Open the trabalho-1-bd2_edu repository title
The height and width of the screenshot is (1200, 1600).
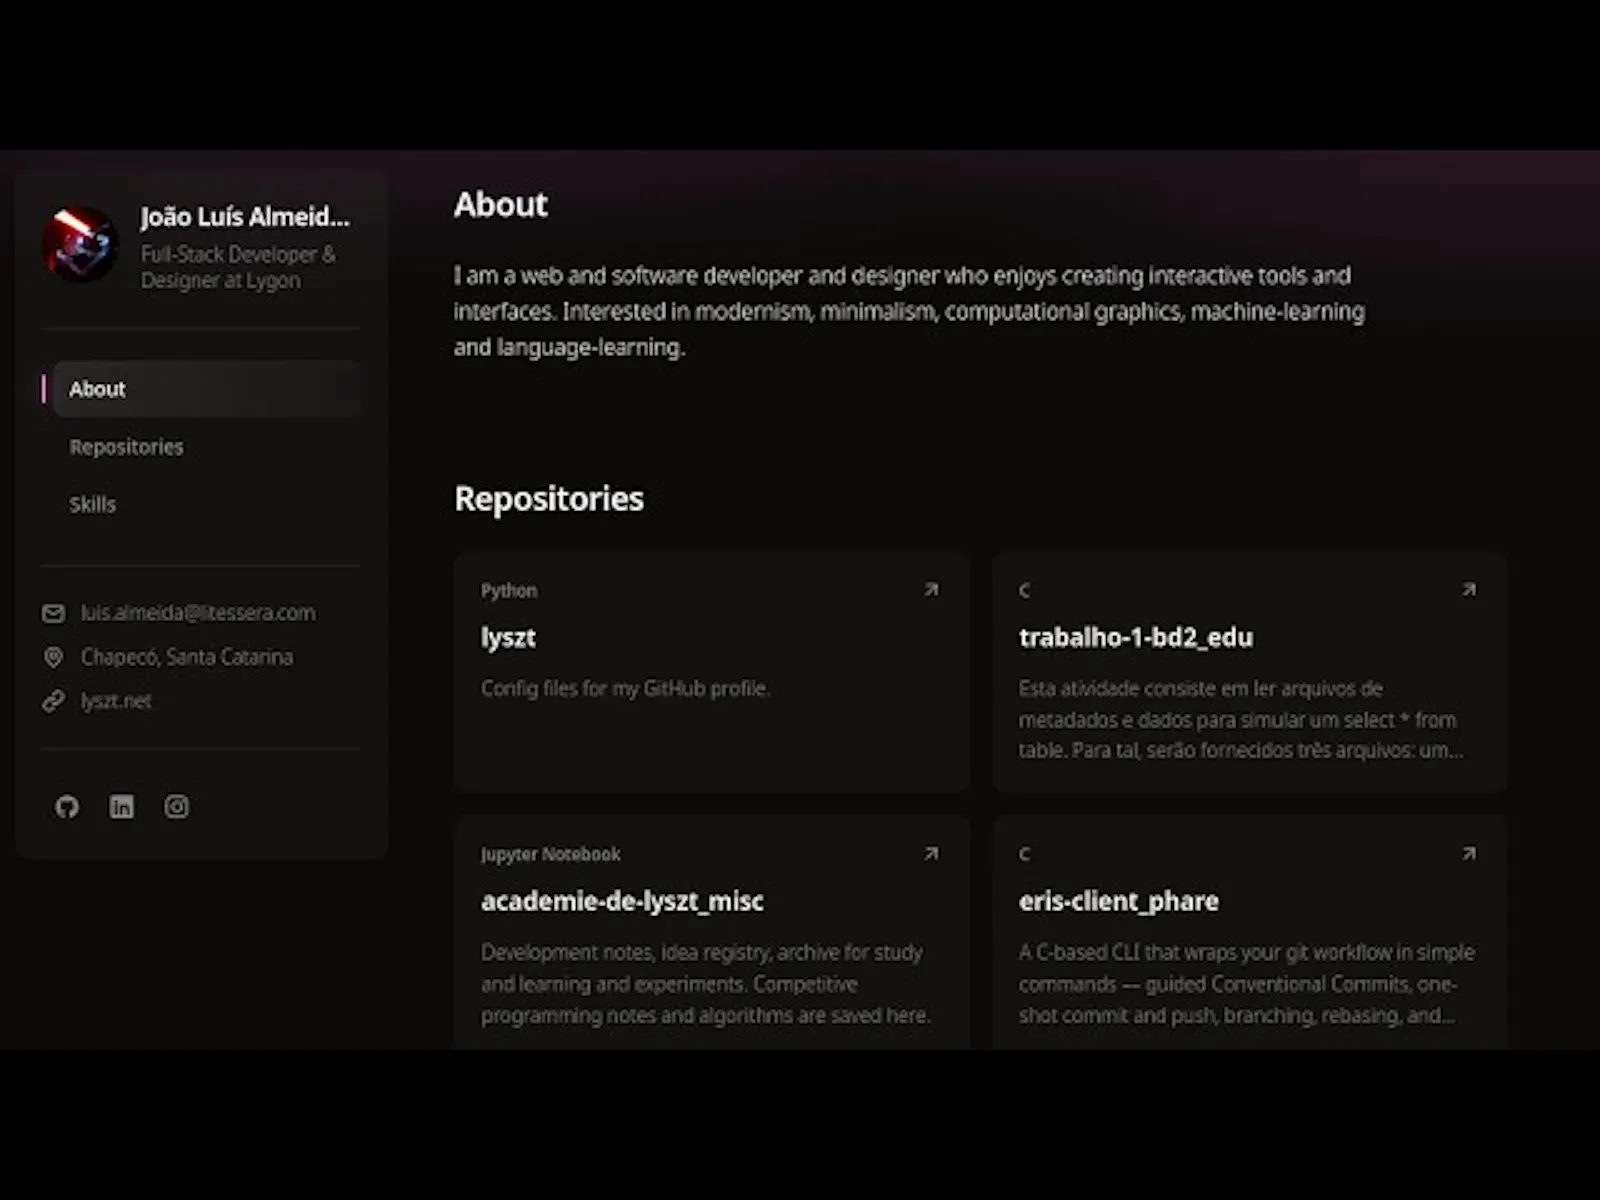pyautogui.click(x=1136, y=638)
